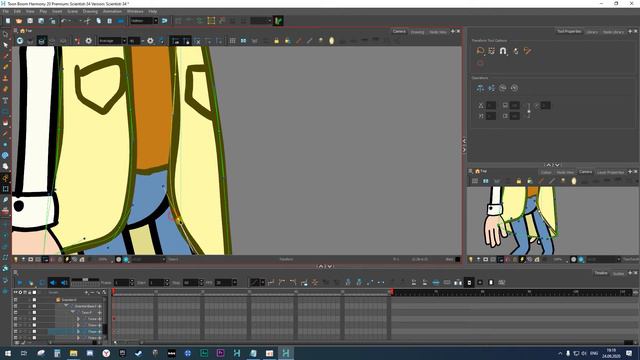Viewport: 640px width, 360px height.
Task: Toggle the enable checkbox on the Scientist-4 layer
Action: (16, 300)
